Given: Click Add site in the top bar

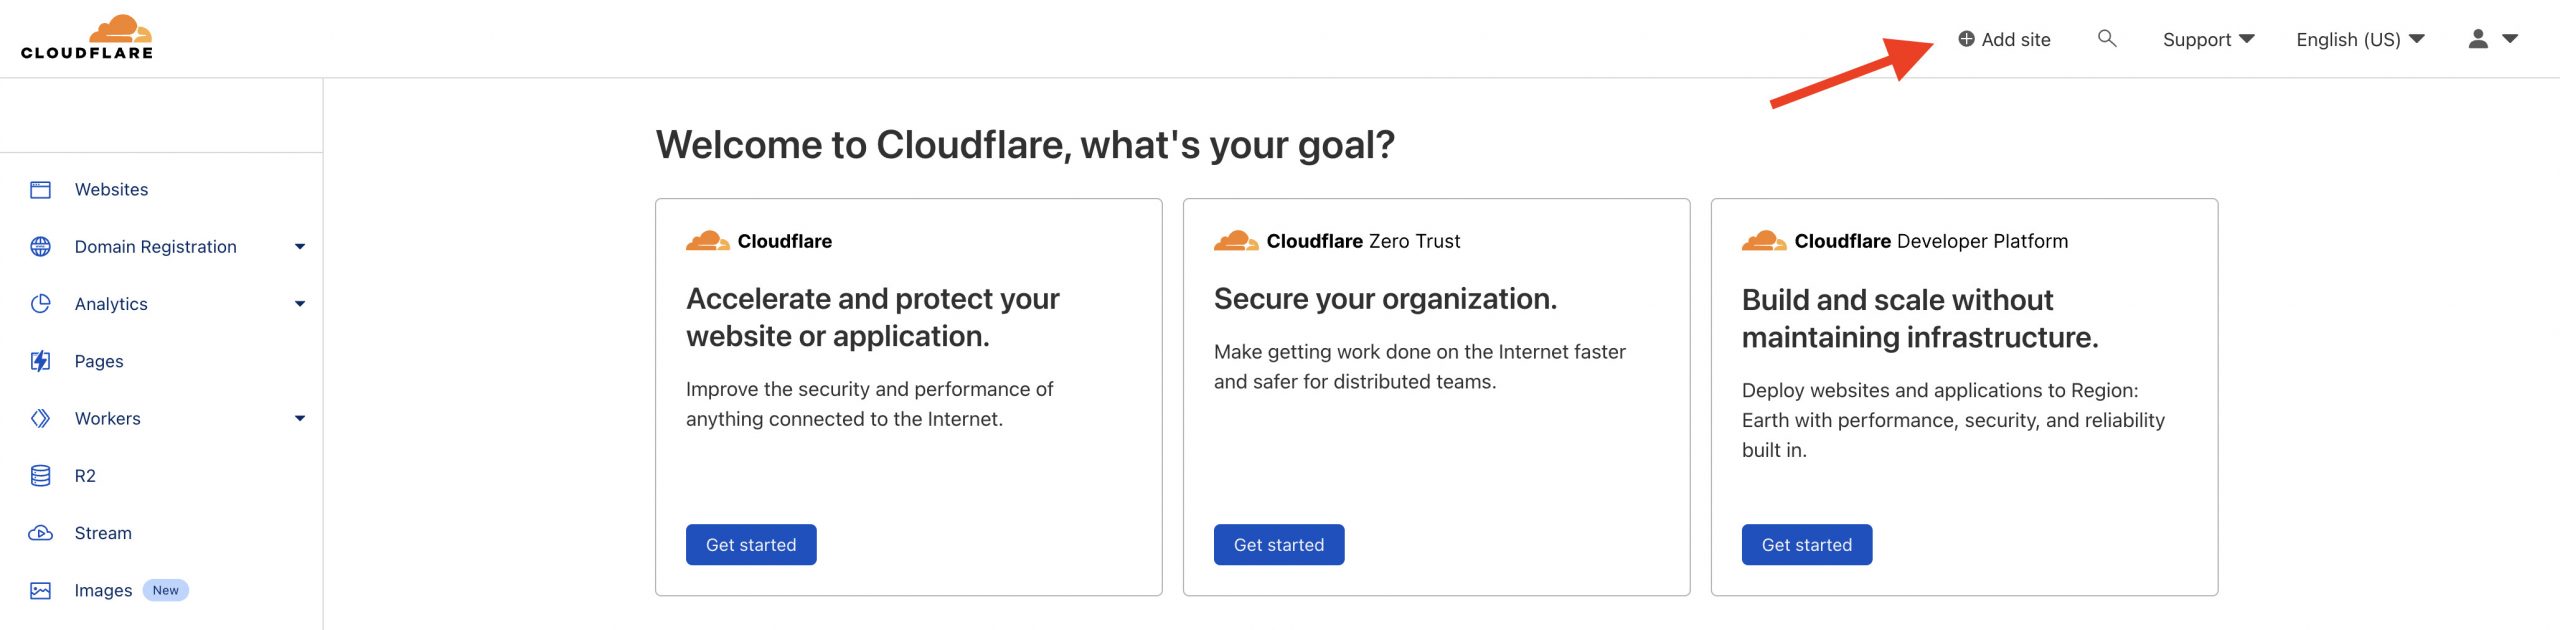Looking at the screenshot, I should (2006, 39).
